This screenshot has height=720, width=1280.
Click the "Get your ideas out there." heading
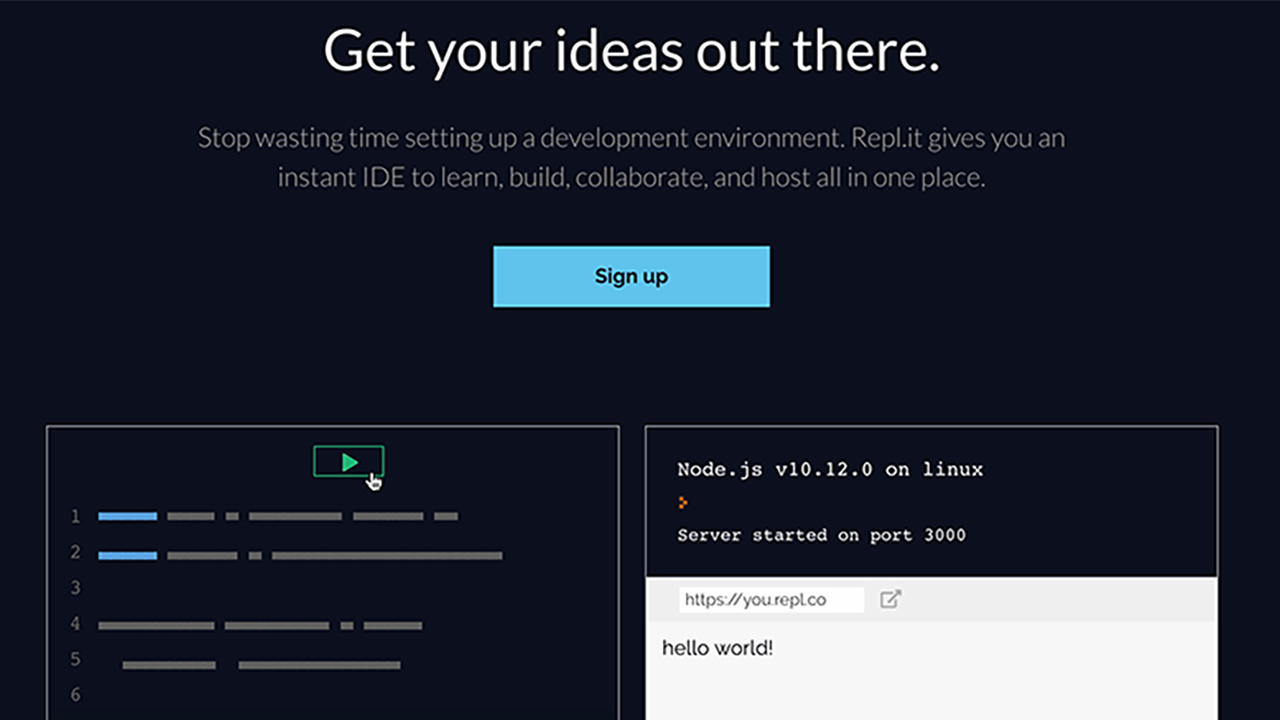(x=632, y=51)
